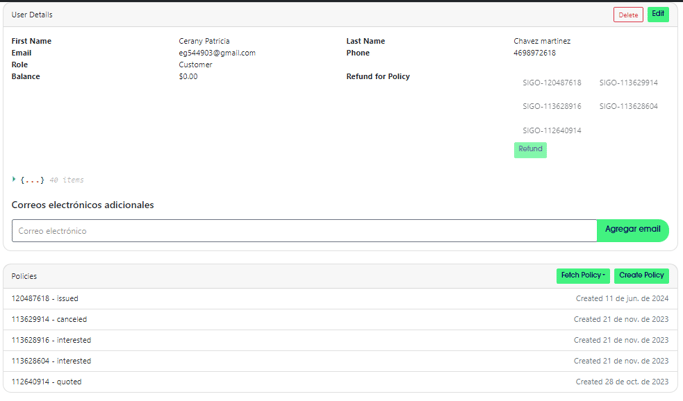The image size is (683, 401).
Task: Expand the collapsed 40 items object
Action: [14, 180]
